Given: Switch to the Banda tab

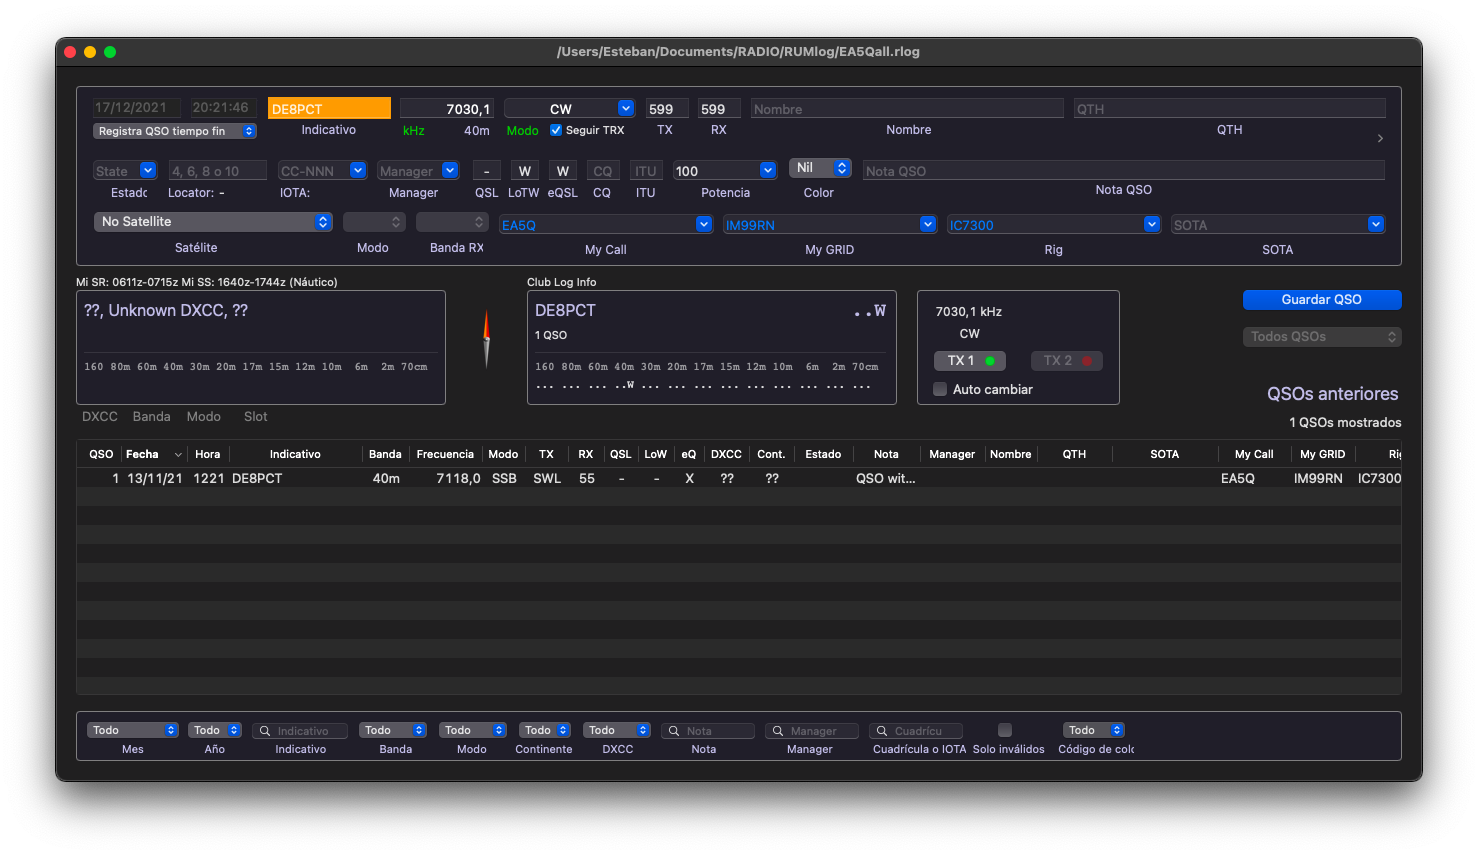Looking at the screenshot, I should pos(151,417).
